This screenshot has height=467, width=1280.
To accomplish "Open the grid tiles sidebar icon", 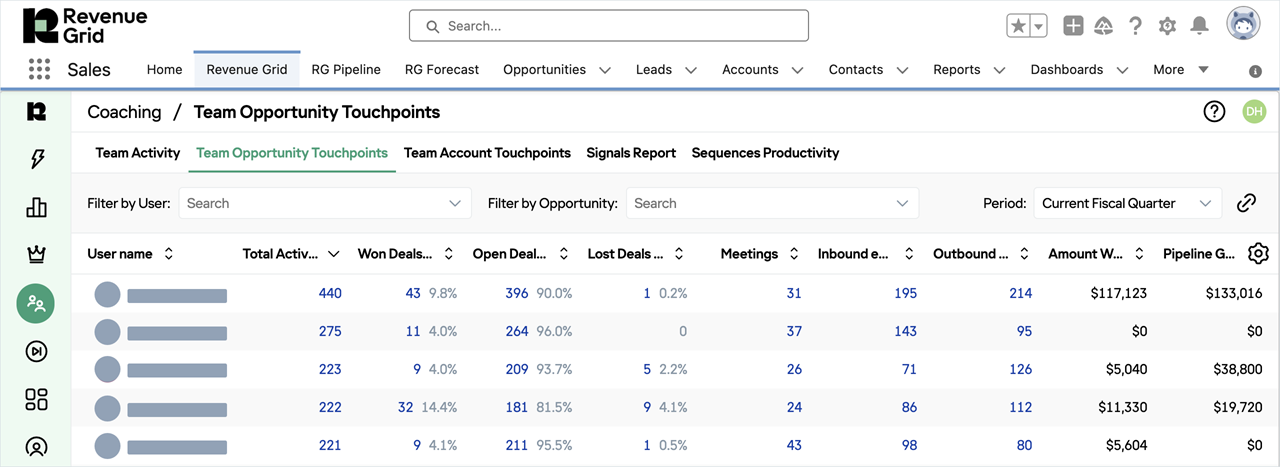I will pyautogui.click(x=37, y=399).
